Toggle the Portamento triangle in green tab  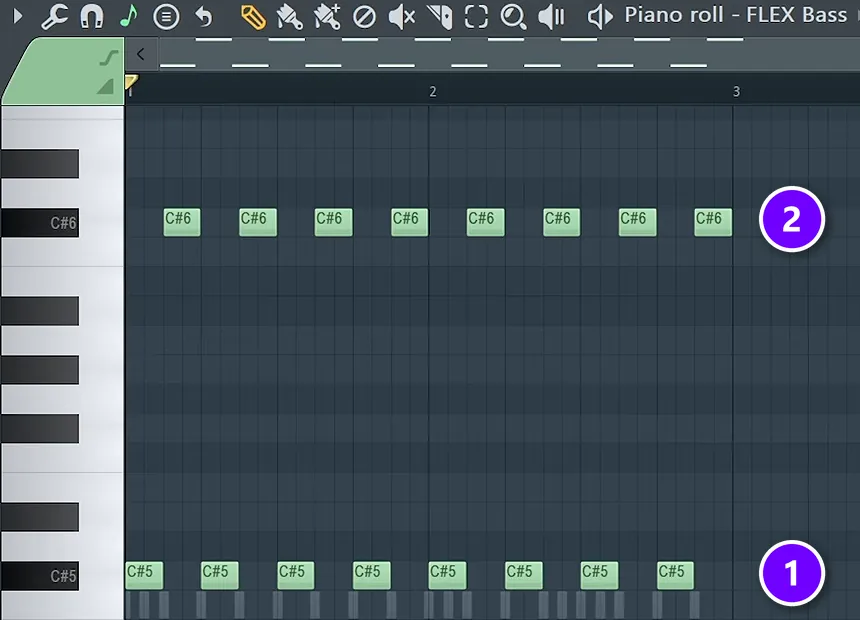point(105,86)
